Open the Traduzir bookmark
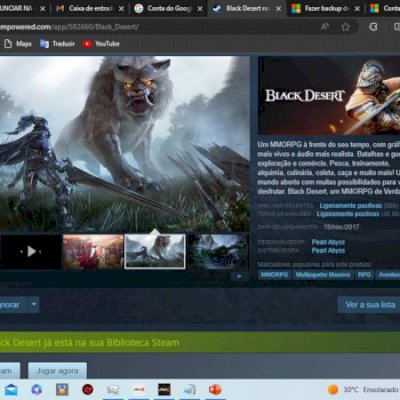The width and height of the screenshot is (400, 400). click(x=57, y=44)
